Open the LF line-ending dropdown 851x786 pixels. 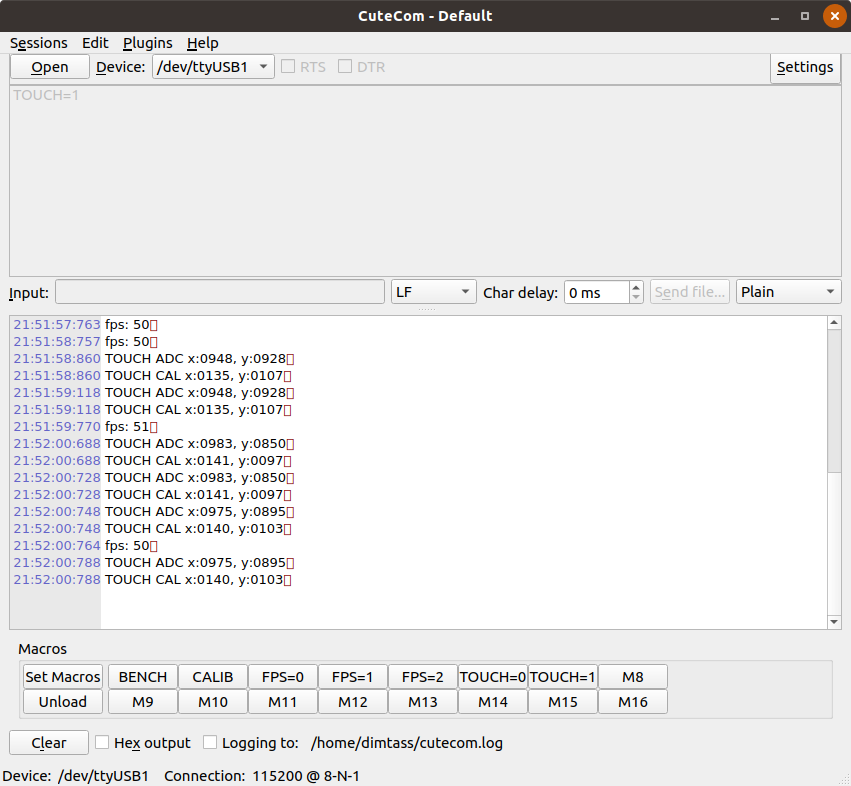point(433,292)
